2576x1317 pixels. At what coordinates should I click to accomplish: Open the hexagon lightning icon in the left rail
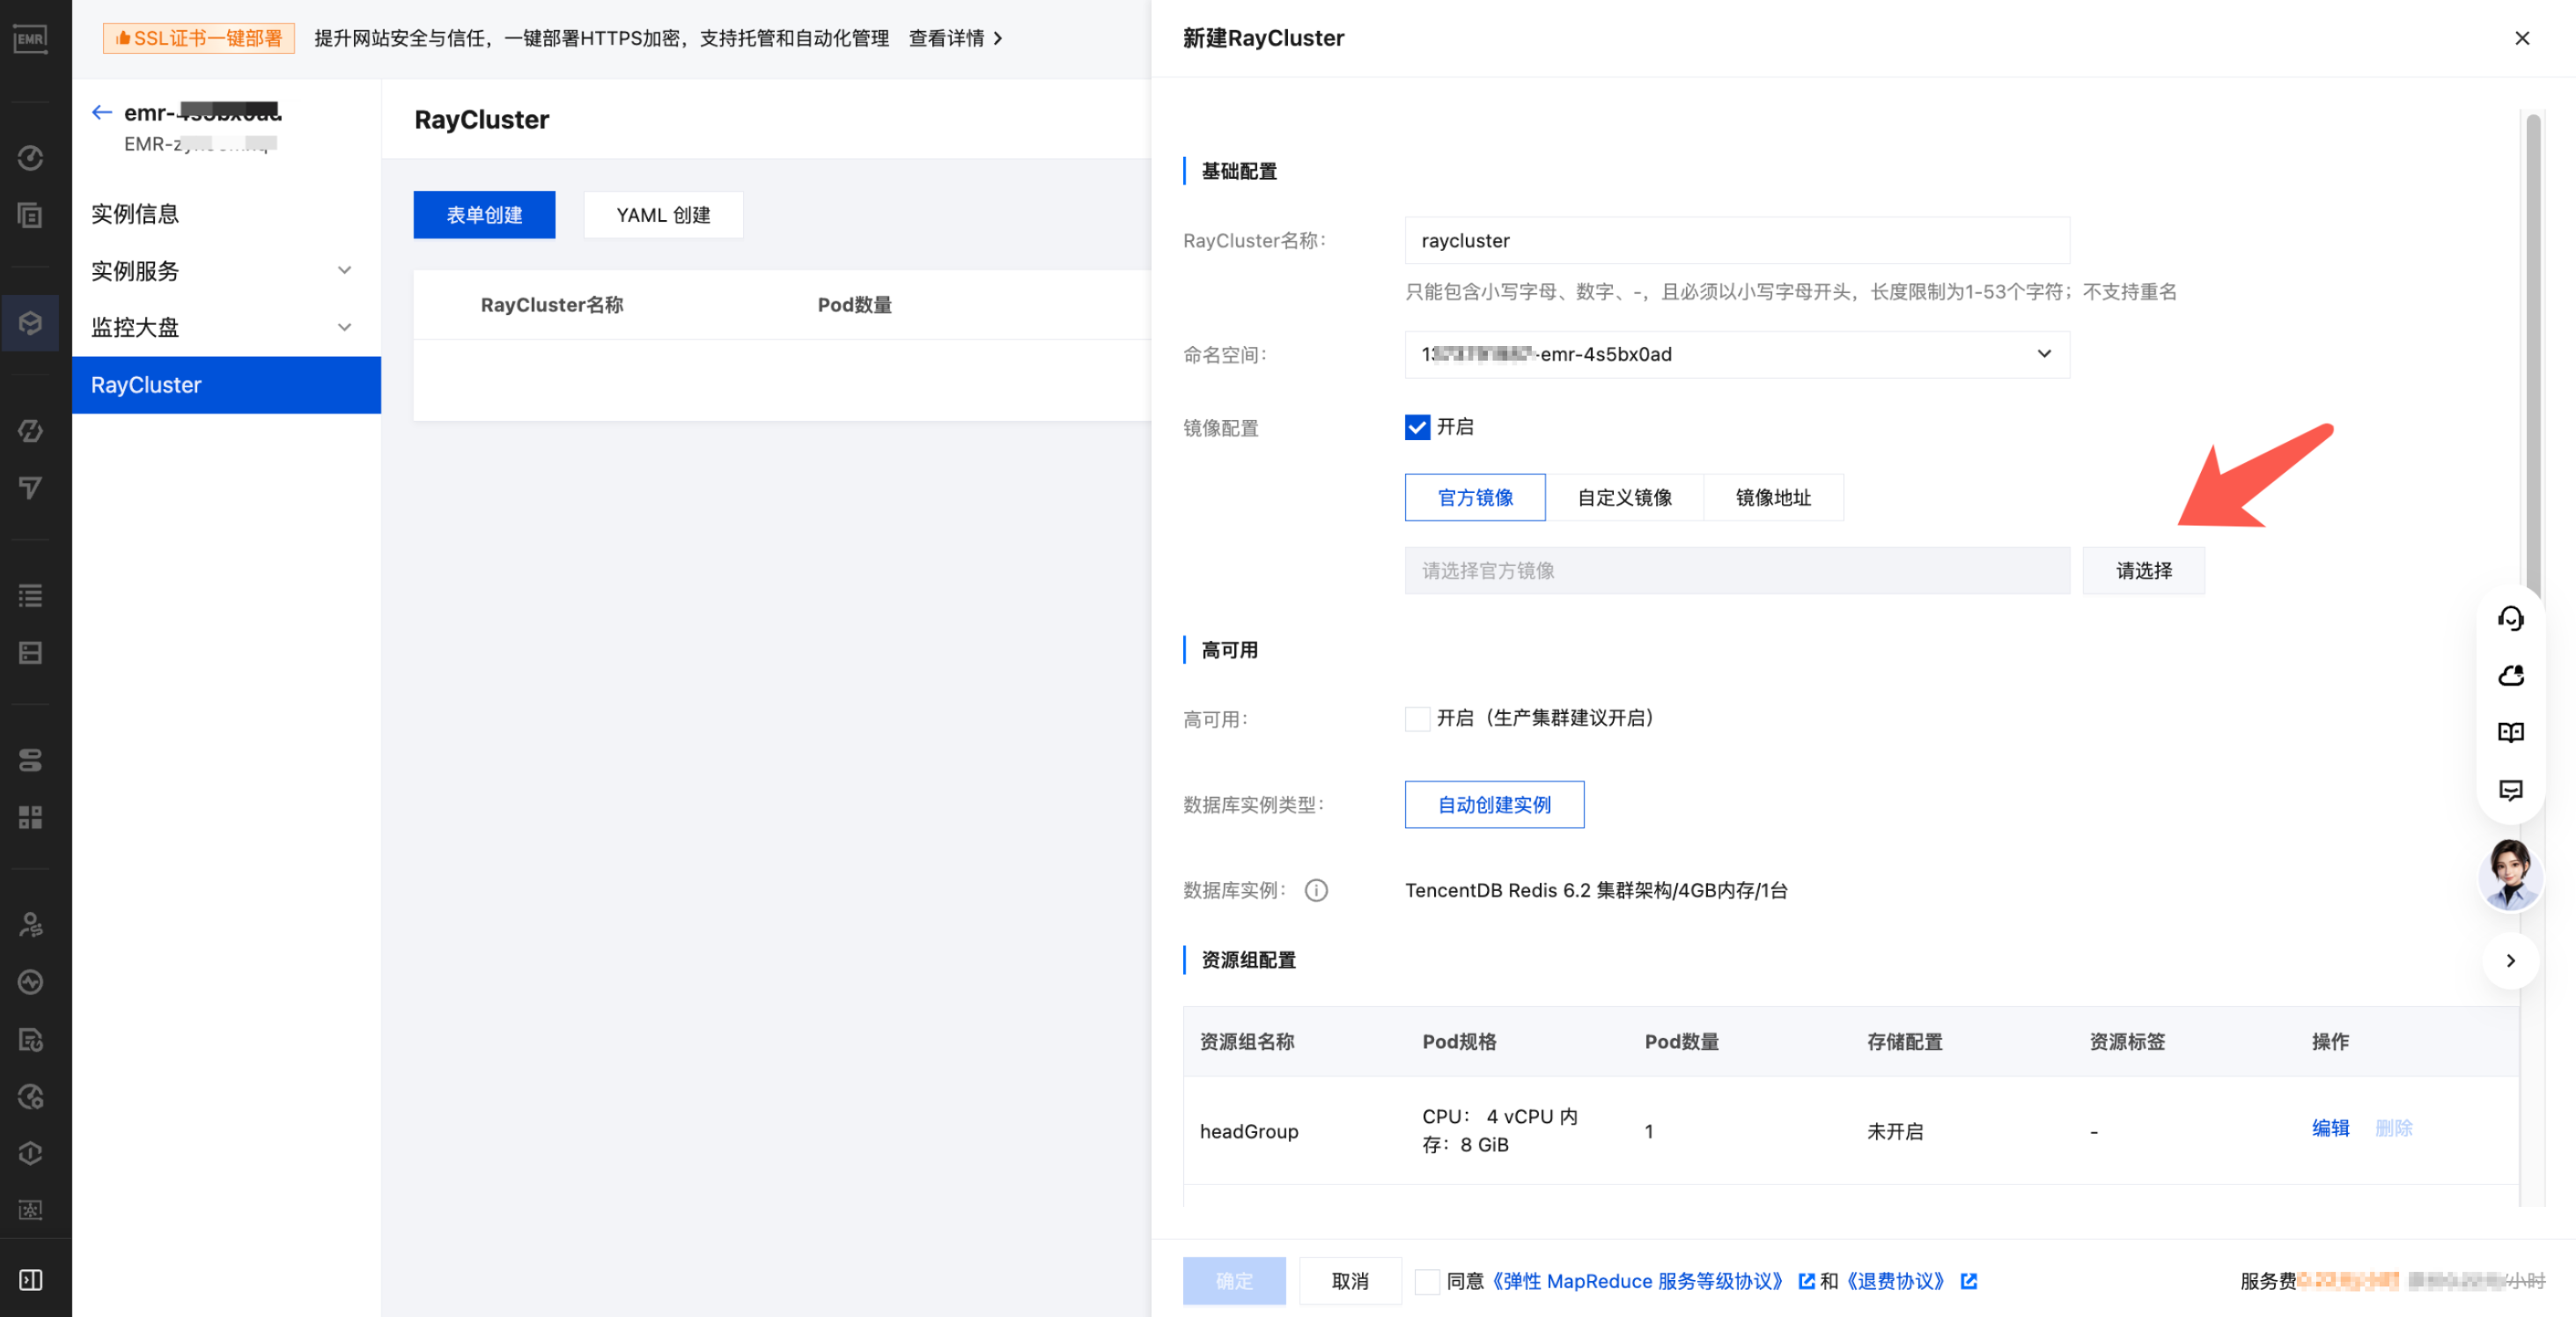(30, 431)
